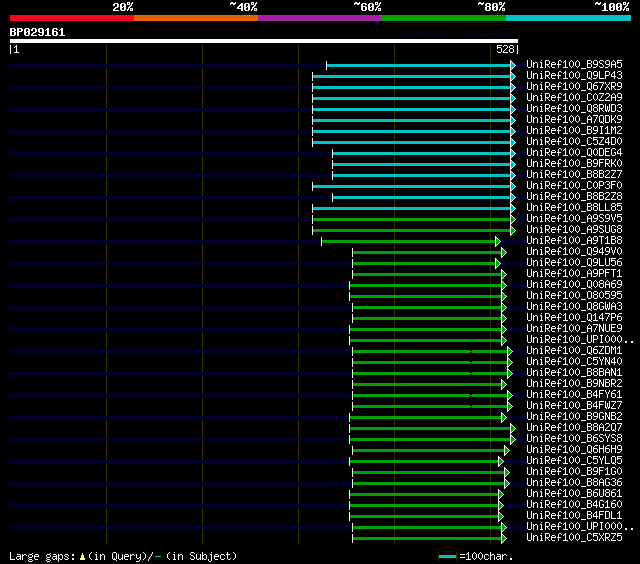This screenshot has height=564, width=640.
Task: Select the UniRef100_B6SYS8 label
Action: [x=574, y=439]
